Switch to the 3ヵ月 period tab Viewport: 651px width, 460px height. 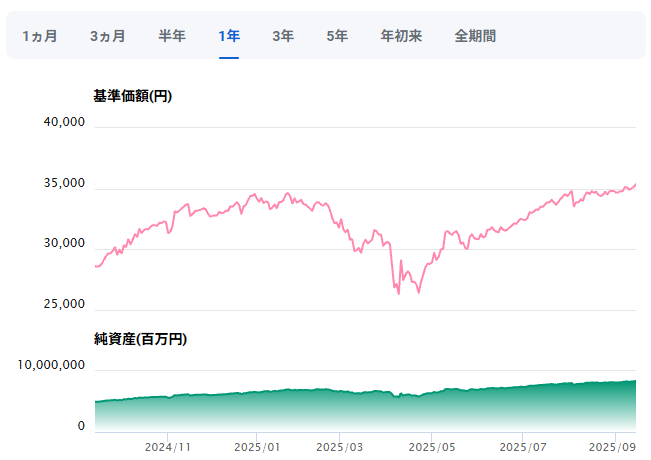pyautogui.click(x=107, y=36)
